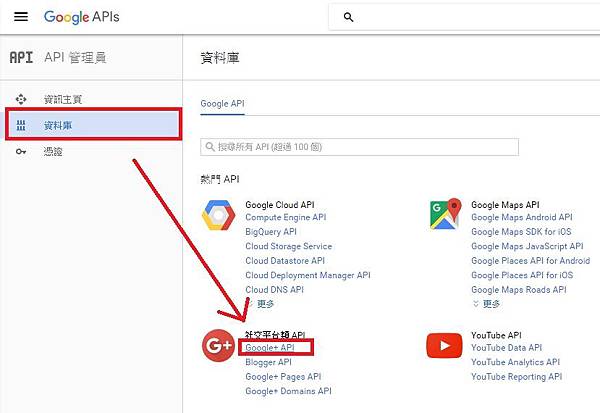This screenshot has height=413, width=600.
Task: Open Blogger API link
Action: pos(269,362)
